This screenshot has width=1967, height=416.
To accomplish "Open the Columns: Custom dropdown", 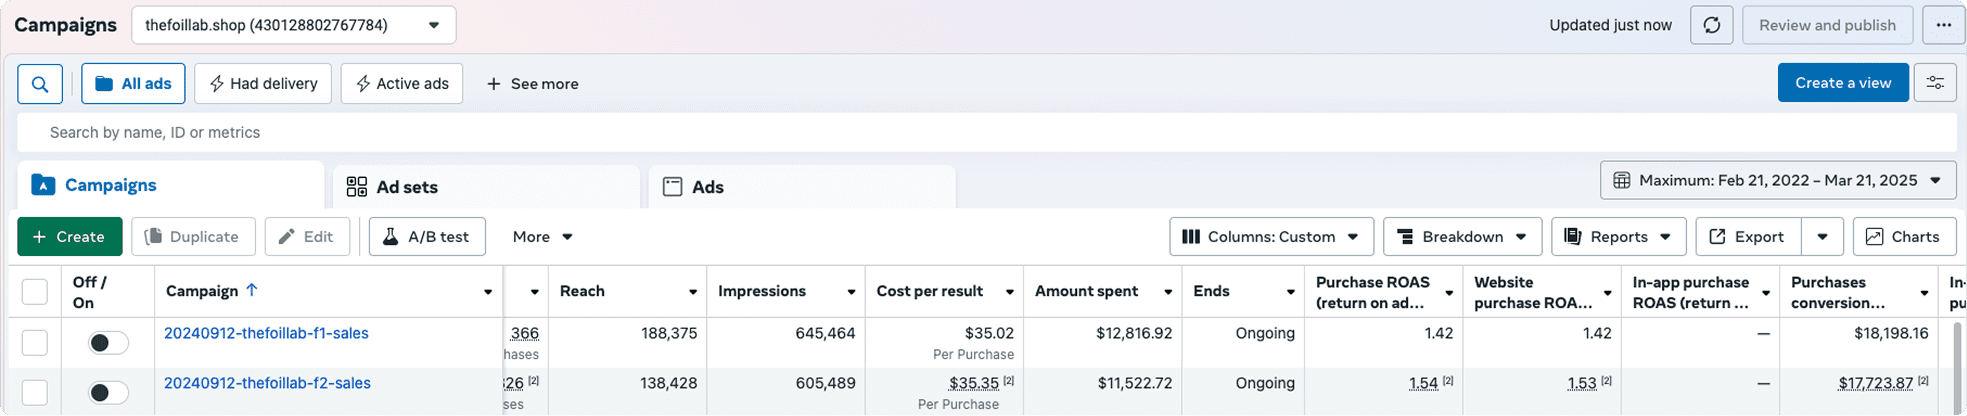I will (x=1271, y=237).
